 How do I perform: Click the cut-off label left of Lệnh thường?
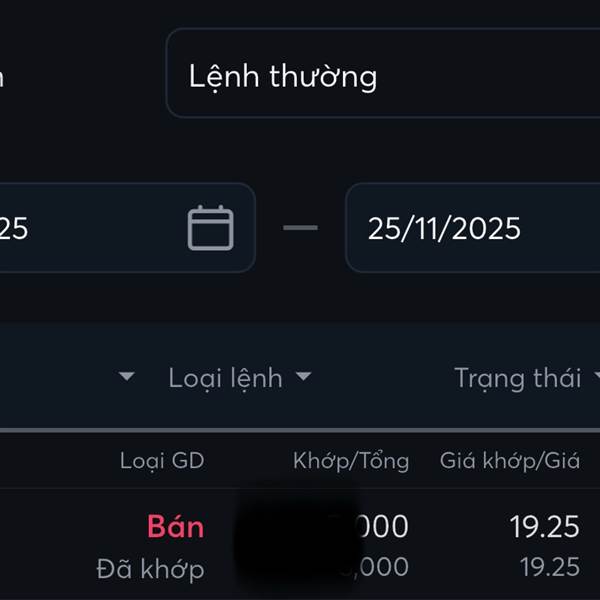(x=3, y=76)
